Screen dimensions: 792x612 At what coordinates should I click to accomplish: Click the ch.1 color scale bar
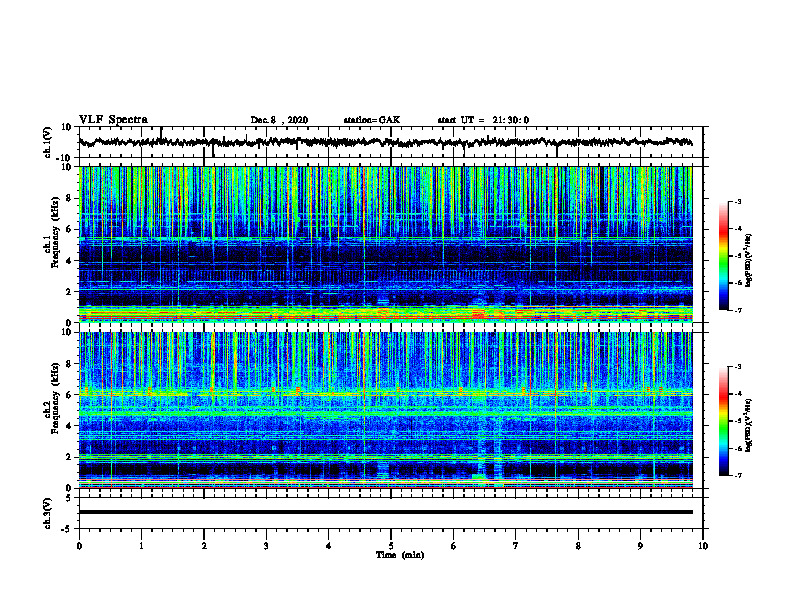point(724,256)
